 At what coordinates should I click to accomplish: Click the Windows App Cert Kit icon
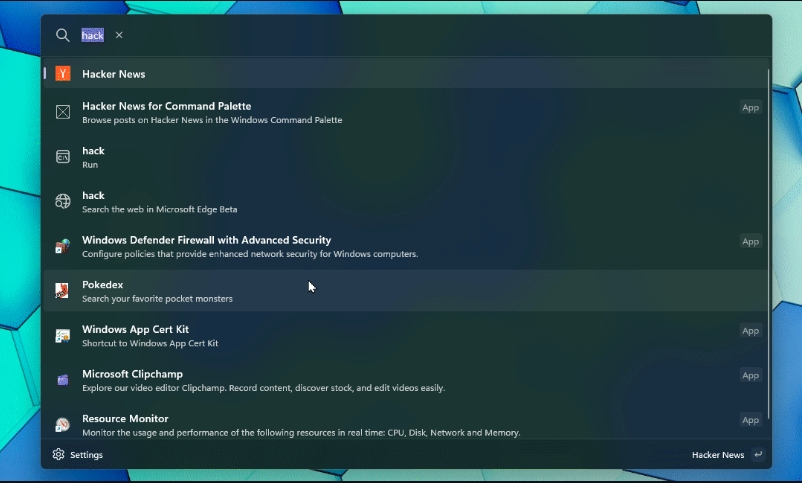click(x=63, y=336)
